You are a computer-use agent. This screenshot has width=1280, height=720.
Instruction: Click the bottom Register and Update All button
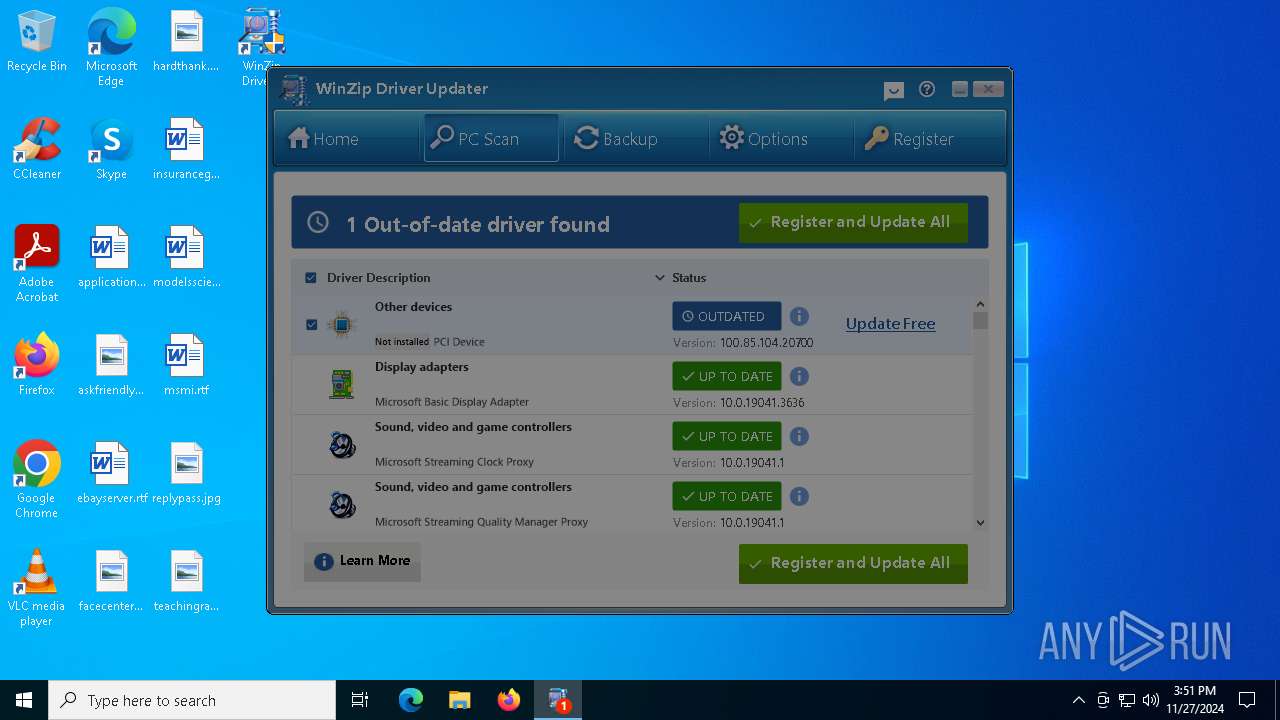[853, 563]
